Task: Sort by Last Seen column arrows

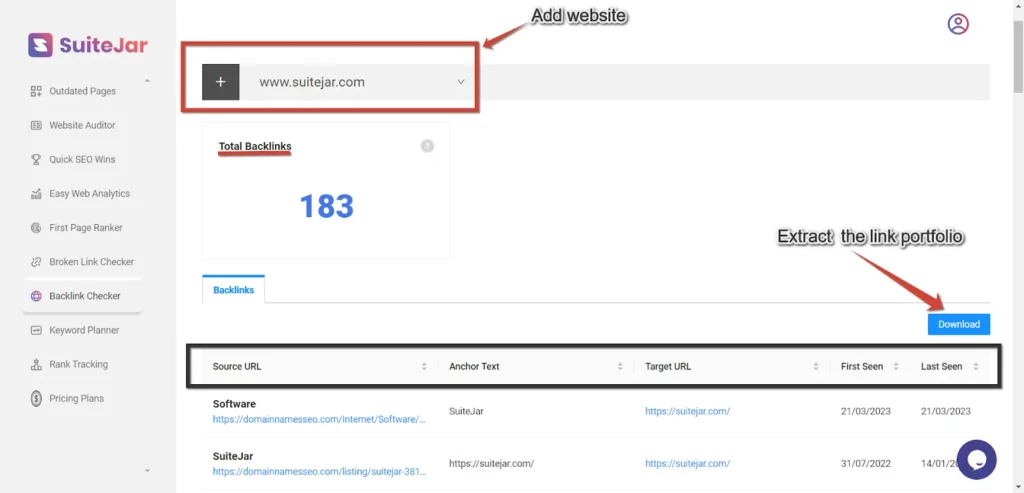Action: [976, 367]
